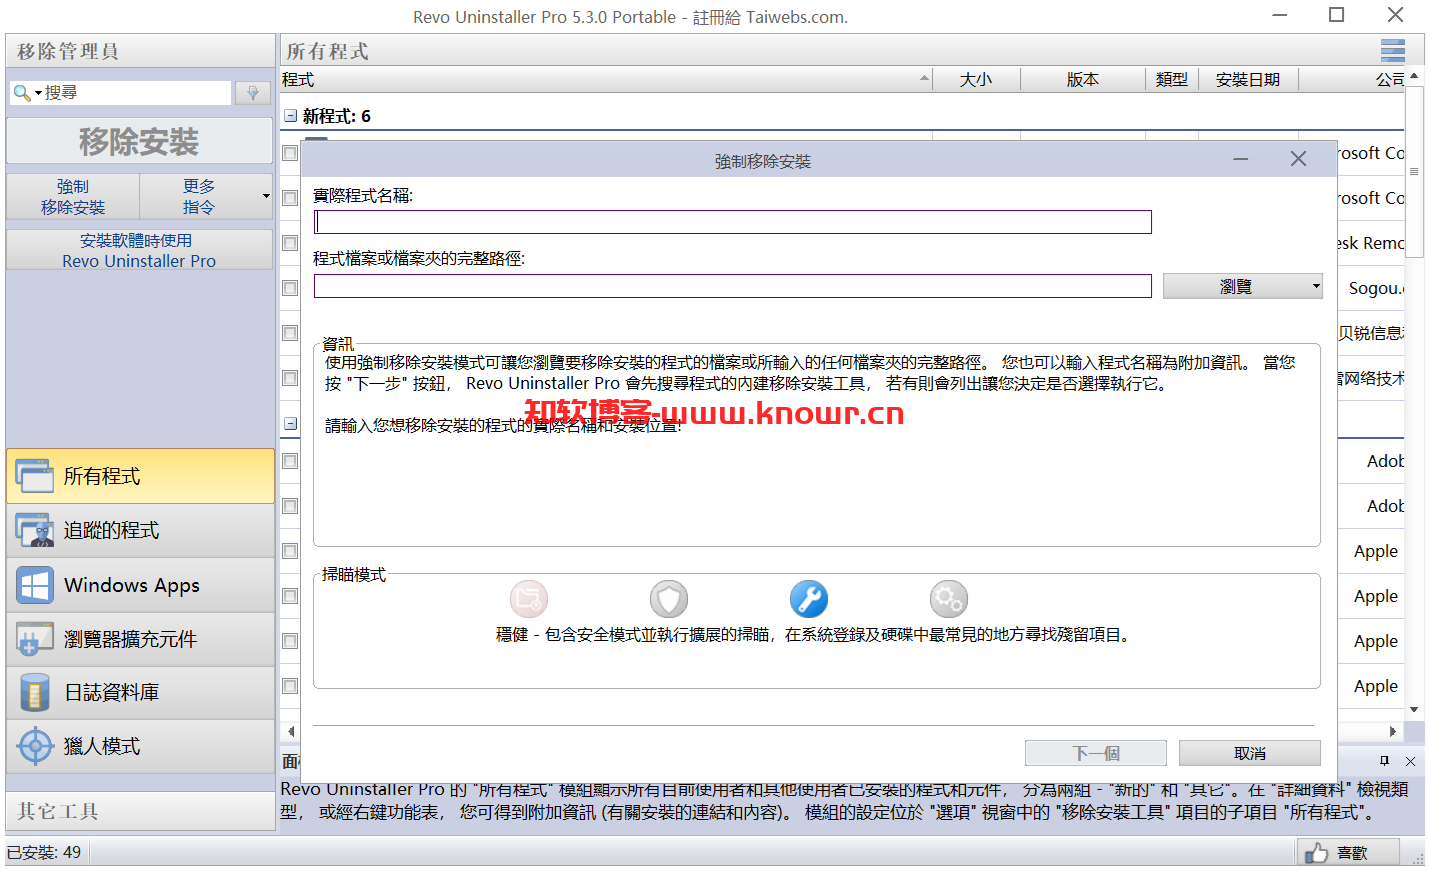
Task: Sort by 大小 column
Action: click(x=976, y=79)
